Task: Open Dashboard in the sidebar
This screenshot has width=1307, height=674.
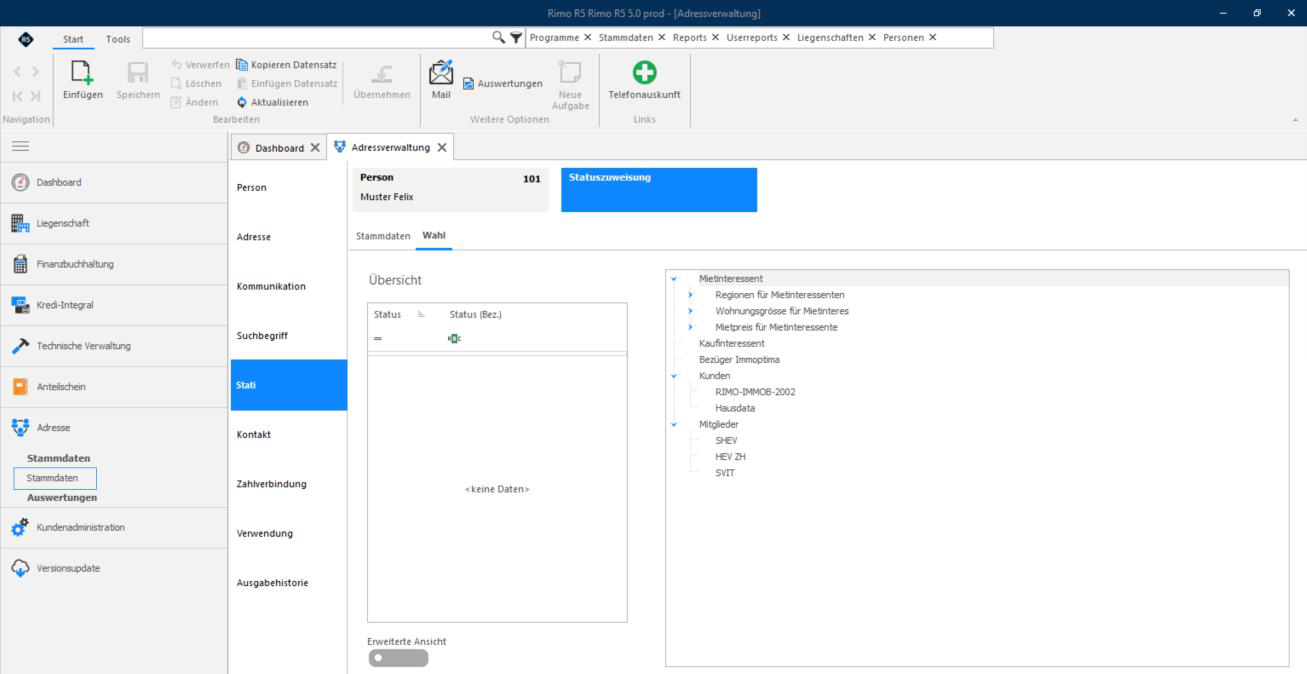Action: [x=114, y=182]
